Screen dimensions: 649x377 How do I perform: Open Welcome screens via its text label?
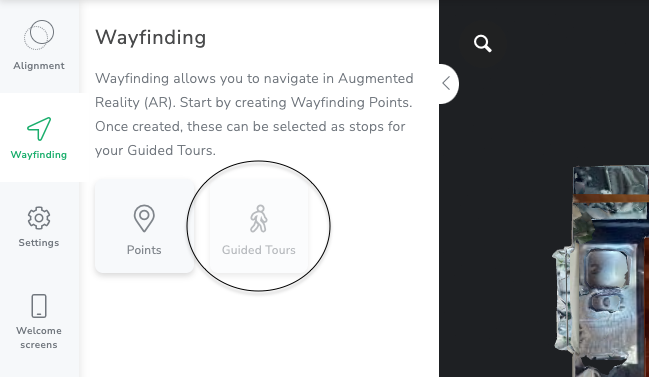click(39, 338)
